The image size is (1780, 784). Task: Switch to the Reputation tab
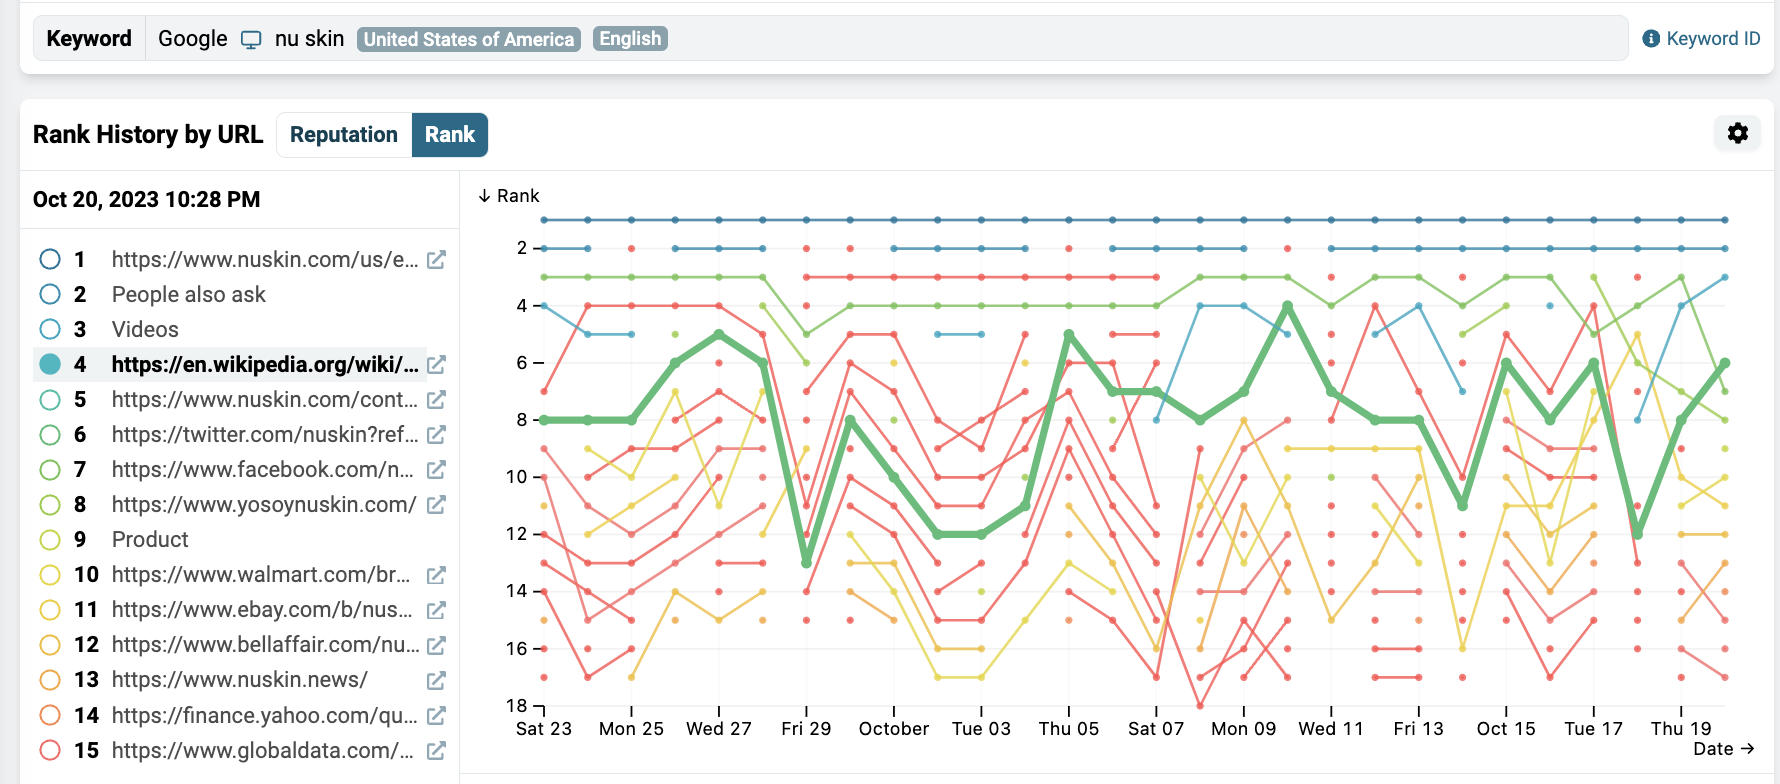[x=343, y=135]
